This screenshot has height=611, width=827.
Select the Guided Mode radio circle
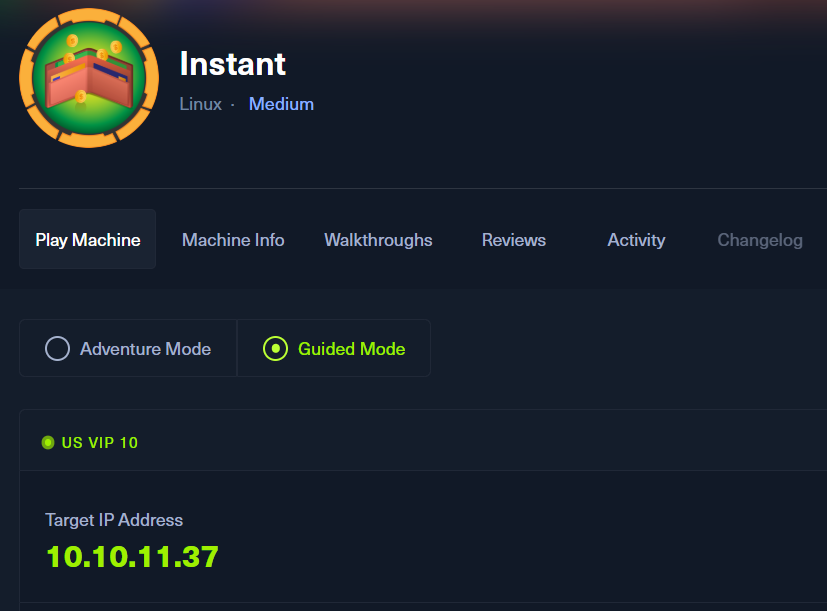275,349
